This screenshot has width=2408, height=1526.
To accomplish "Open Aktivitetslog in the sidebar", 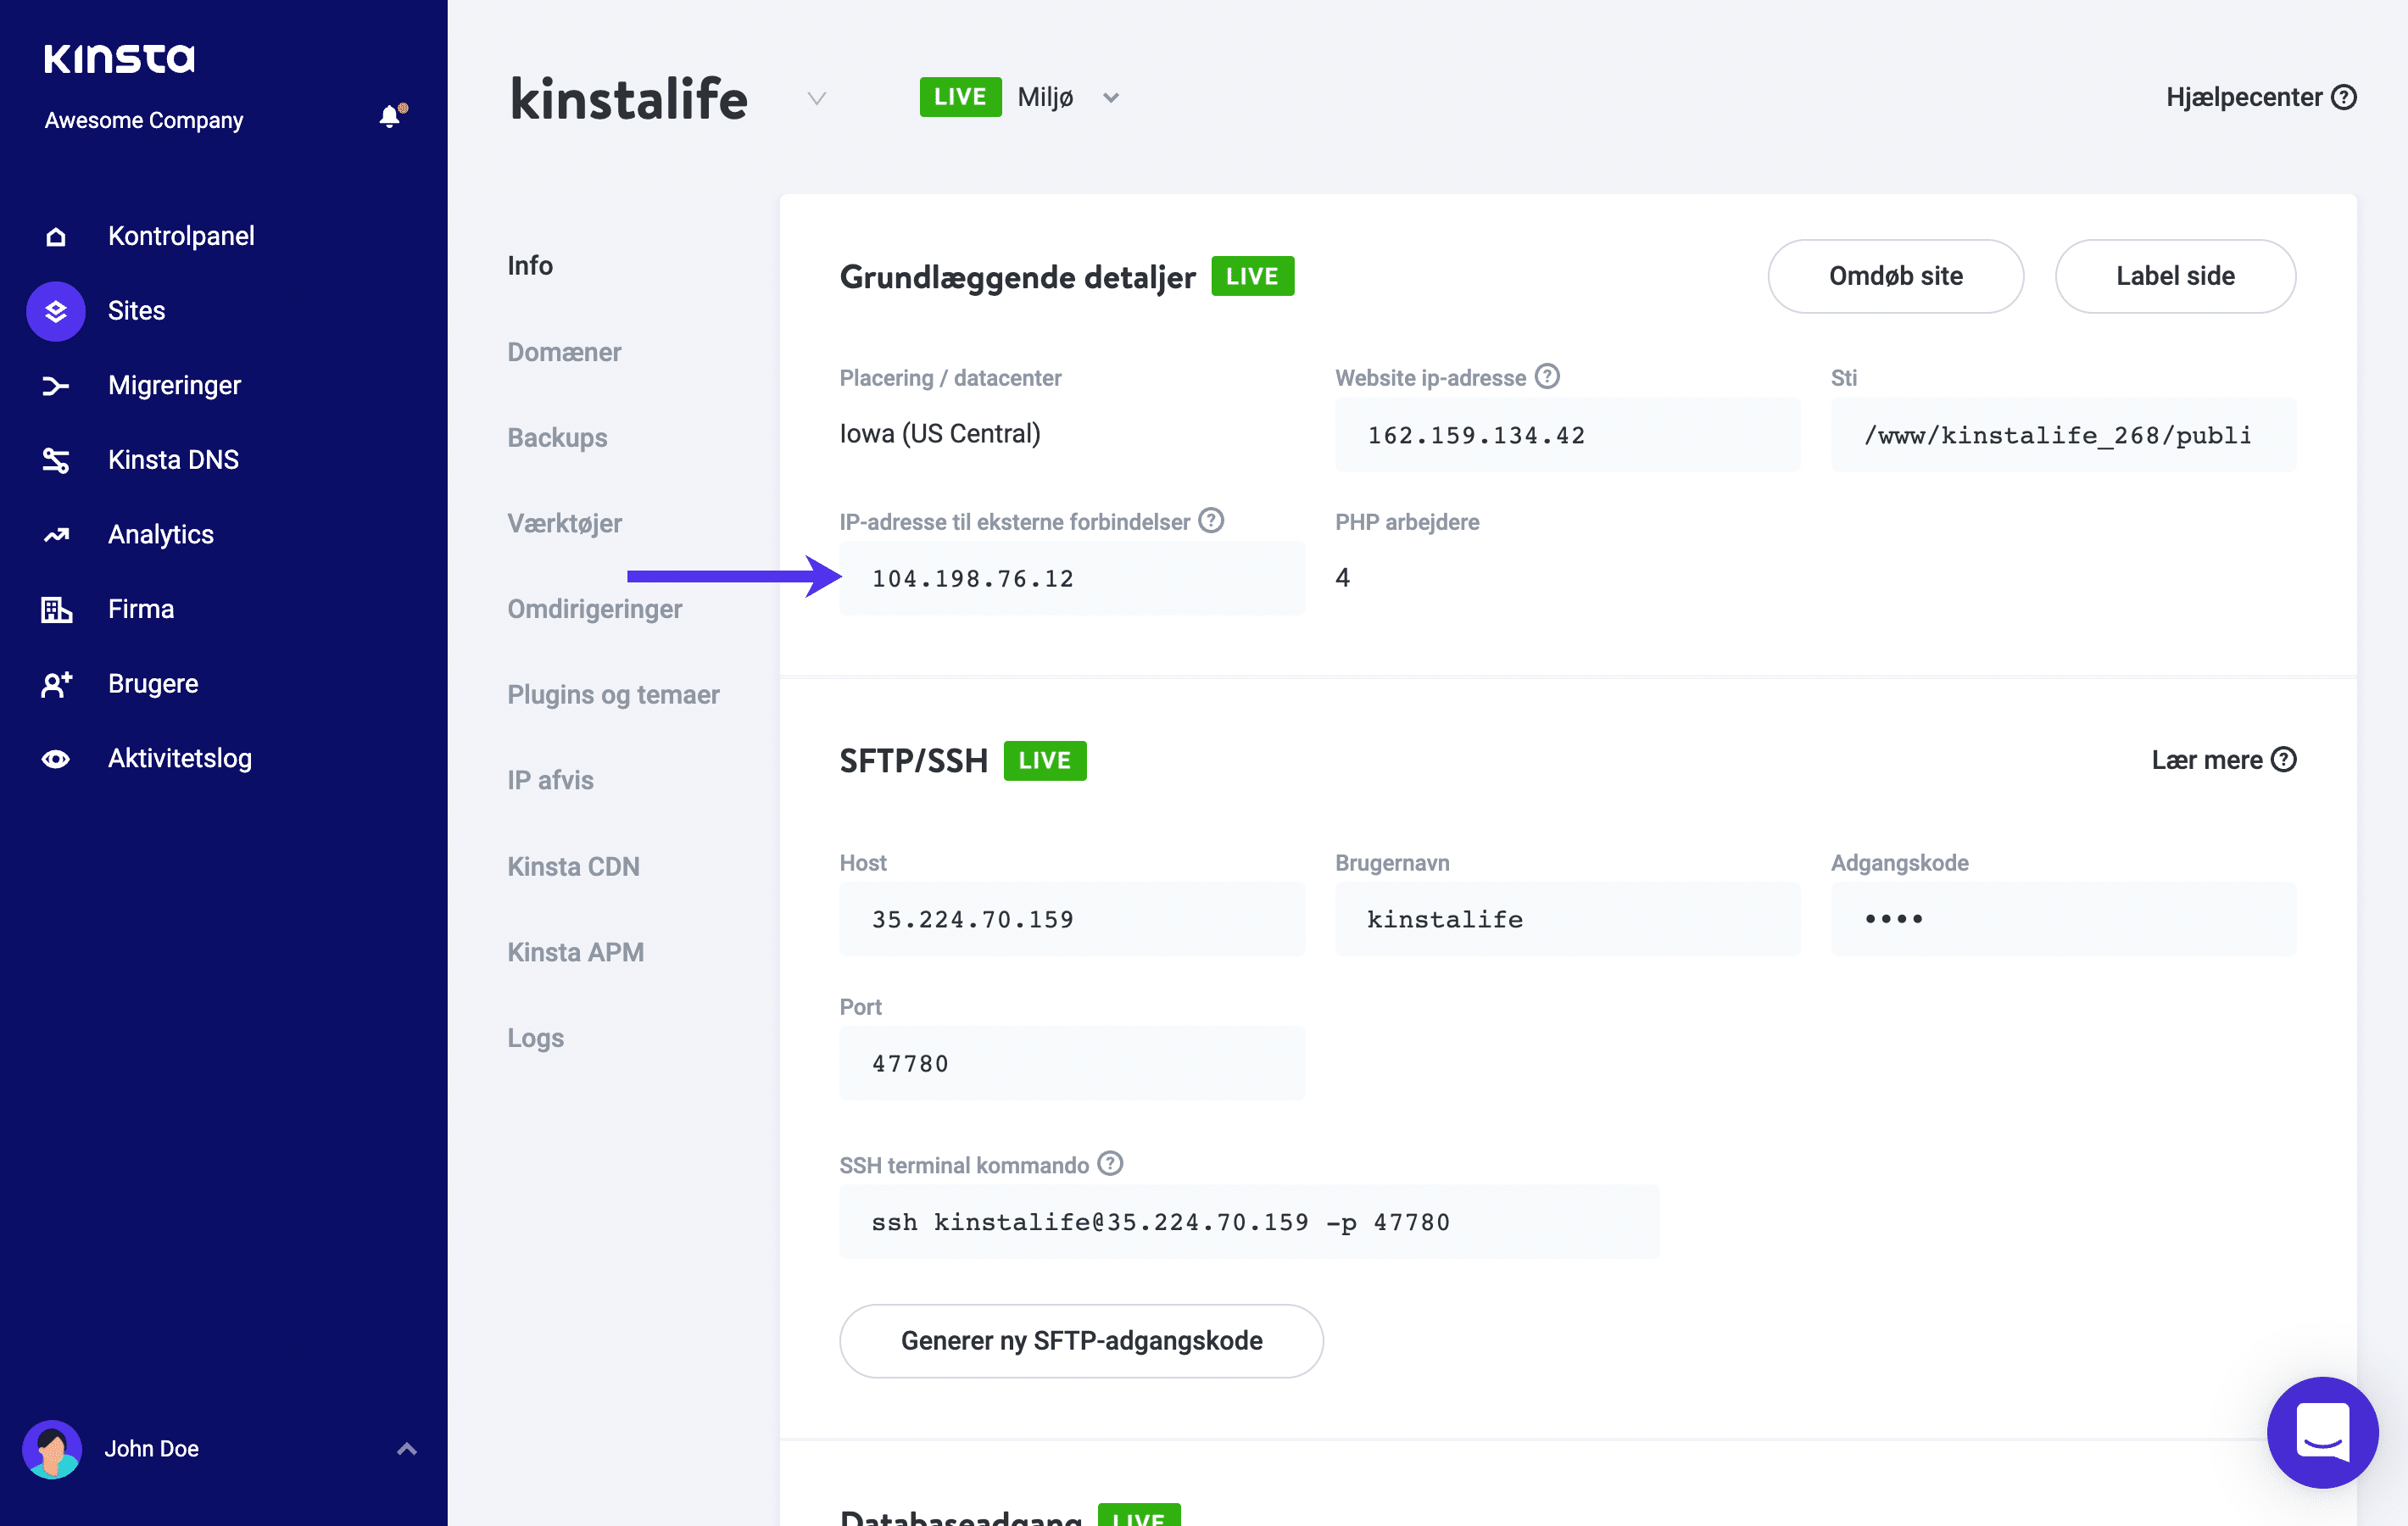I will click(180, 759).
